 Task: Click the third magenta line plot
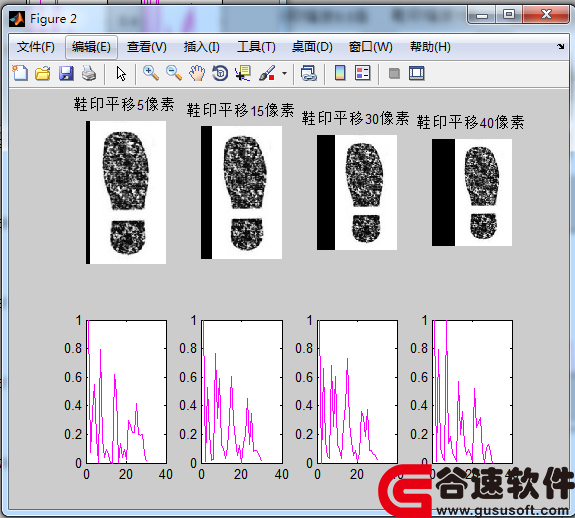pyautogui.click(x=358, y=392)
